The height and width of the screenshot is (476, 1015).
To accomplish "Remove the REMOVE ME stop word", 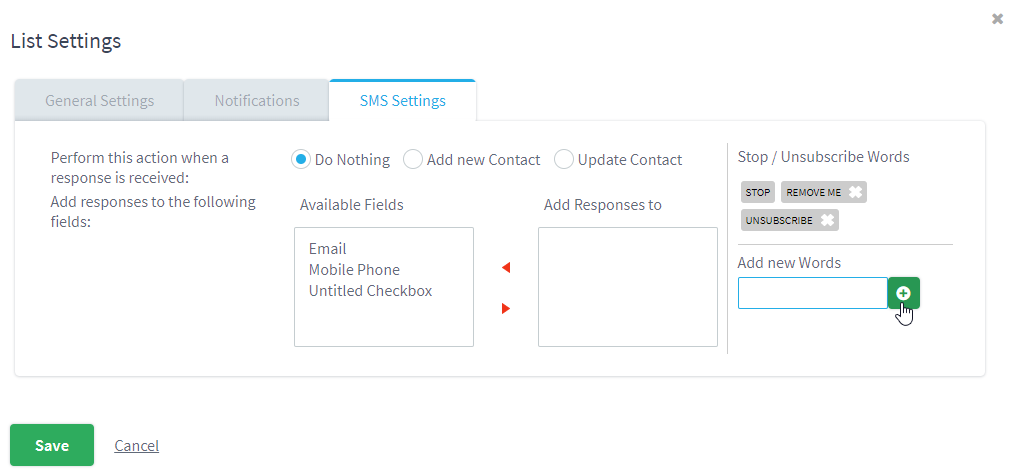I will (x=855, y=192).
